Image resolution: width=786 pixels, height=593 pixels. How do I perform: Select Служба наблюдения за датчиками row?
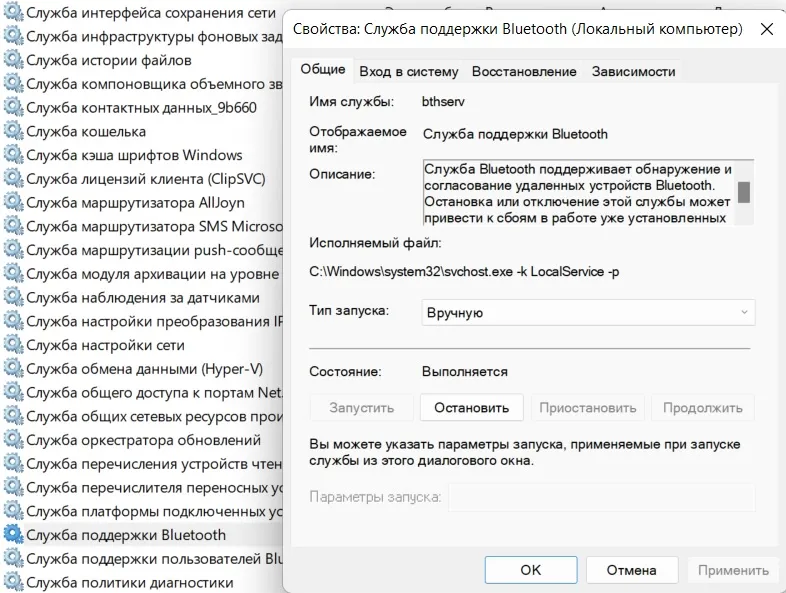[142, 297]
